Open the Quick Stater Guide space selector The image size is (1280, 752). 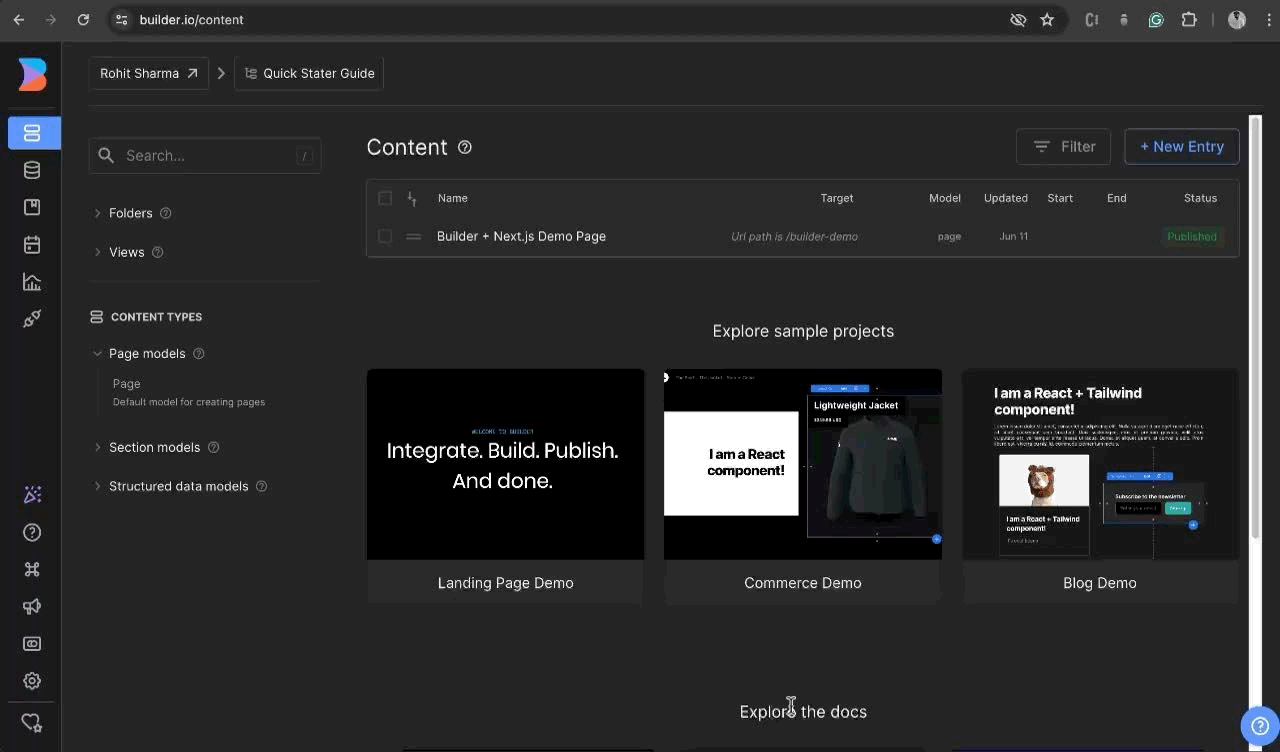pyautogui.click(x=309, y=73)
